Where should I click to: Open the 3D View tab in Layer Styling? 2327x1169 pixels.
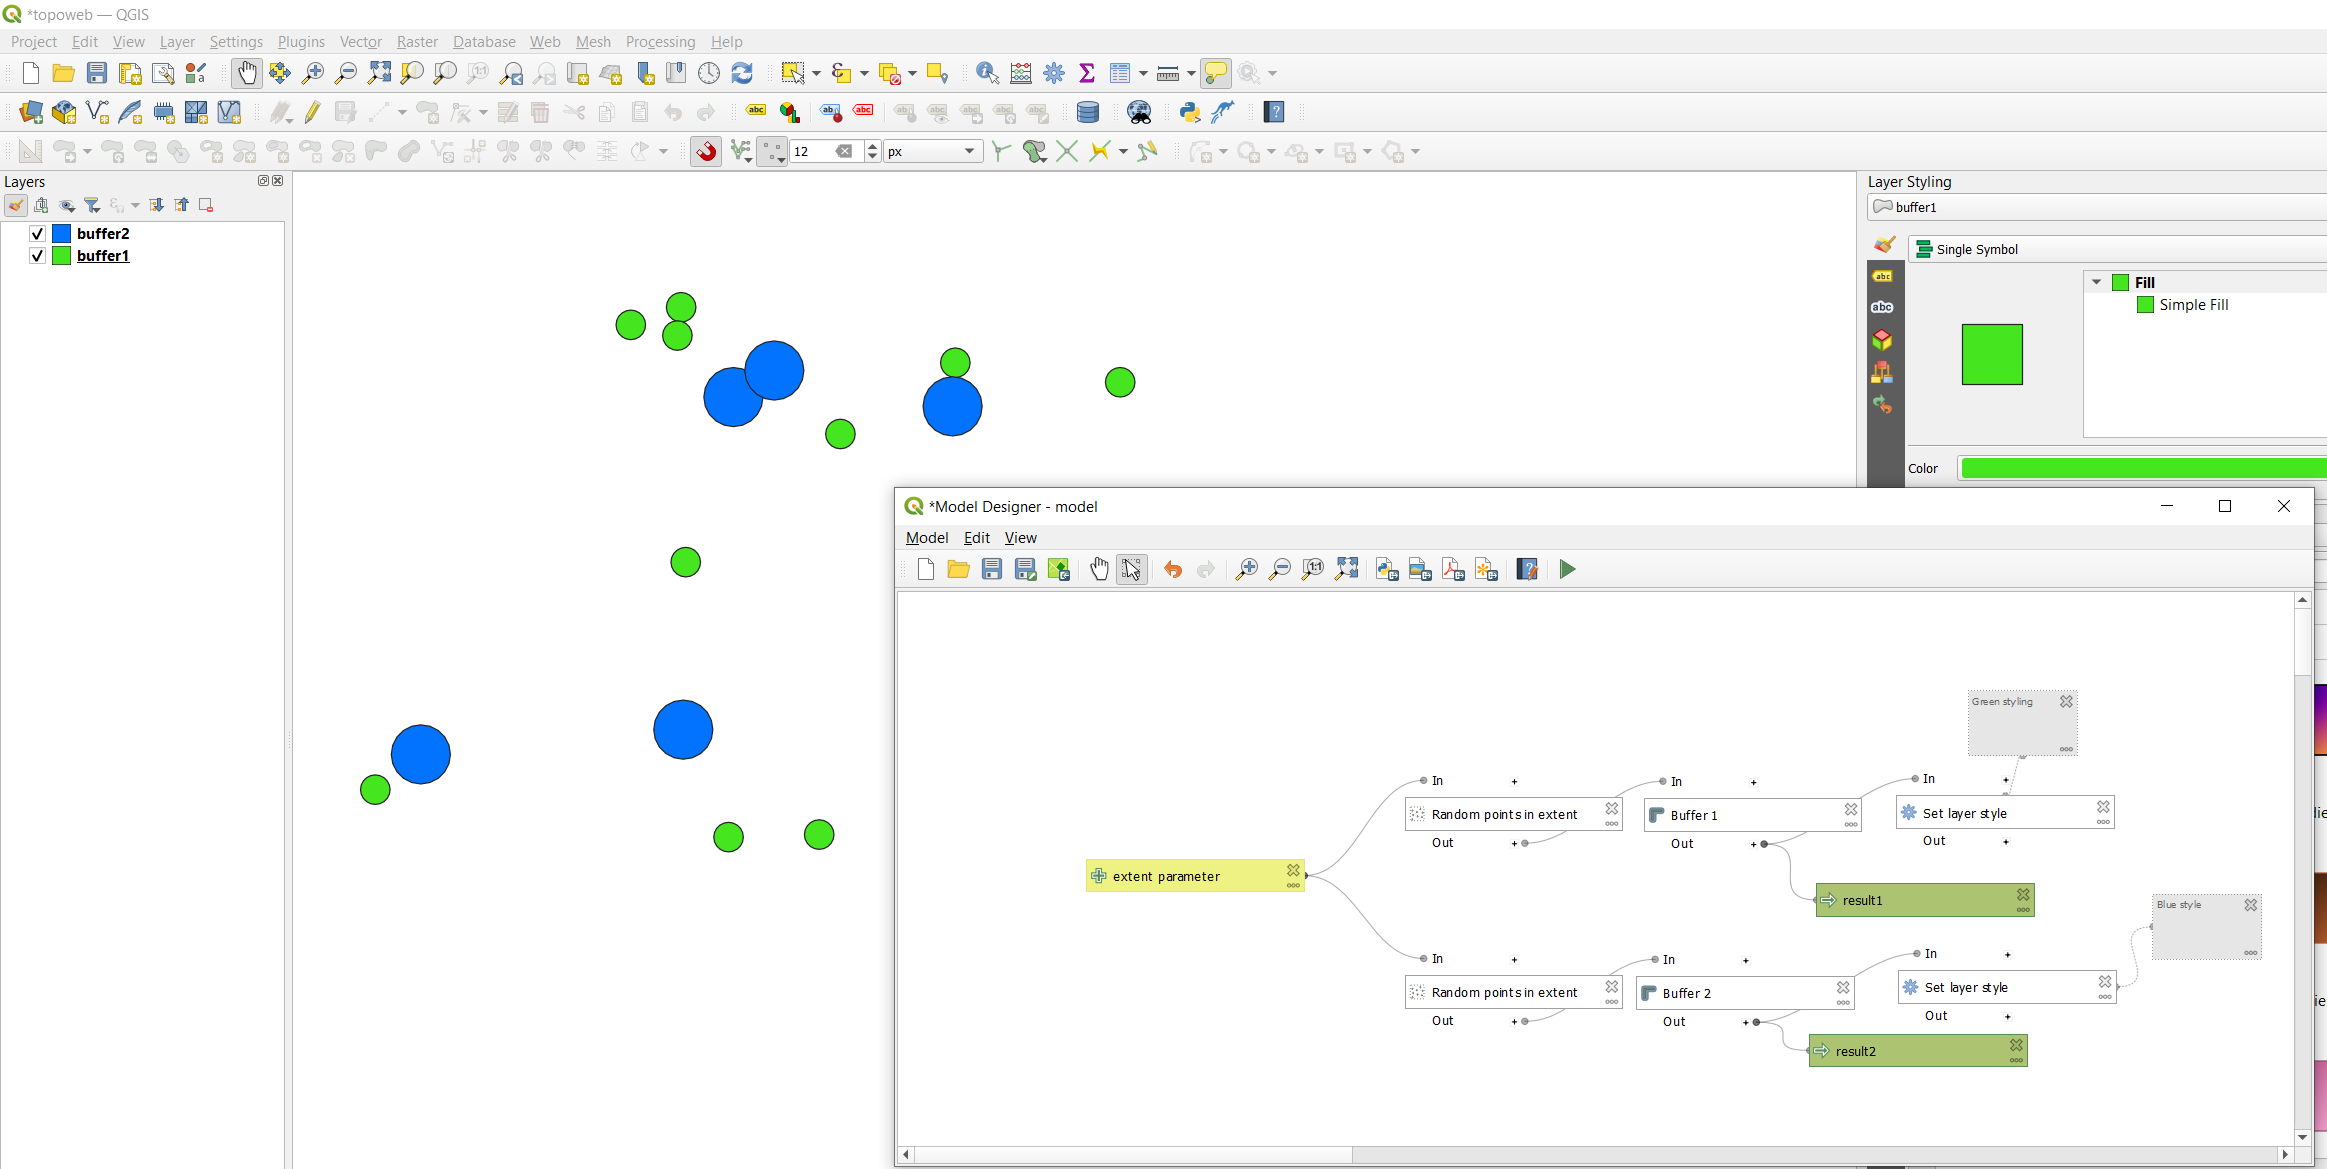pyautogui.click(x=1882, y=340)
